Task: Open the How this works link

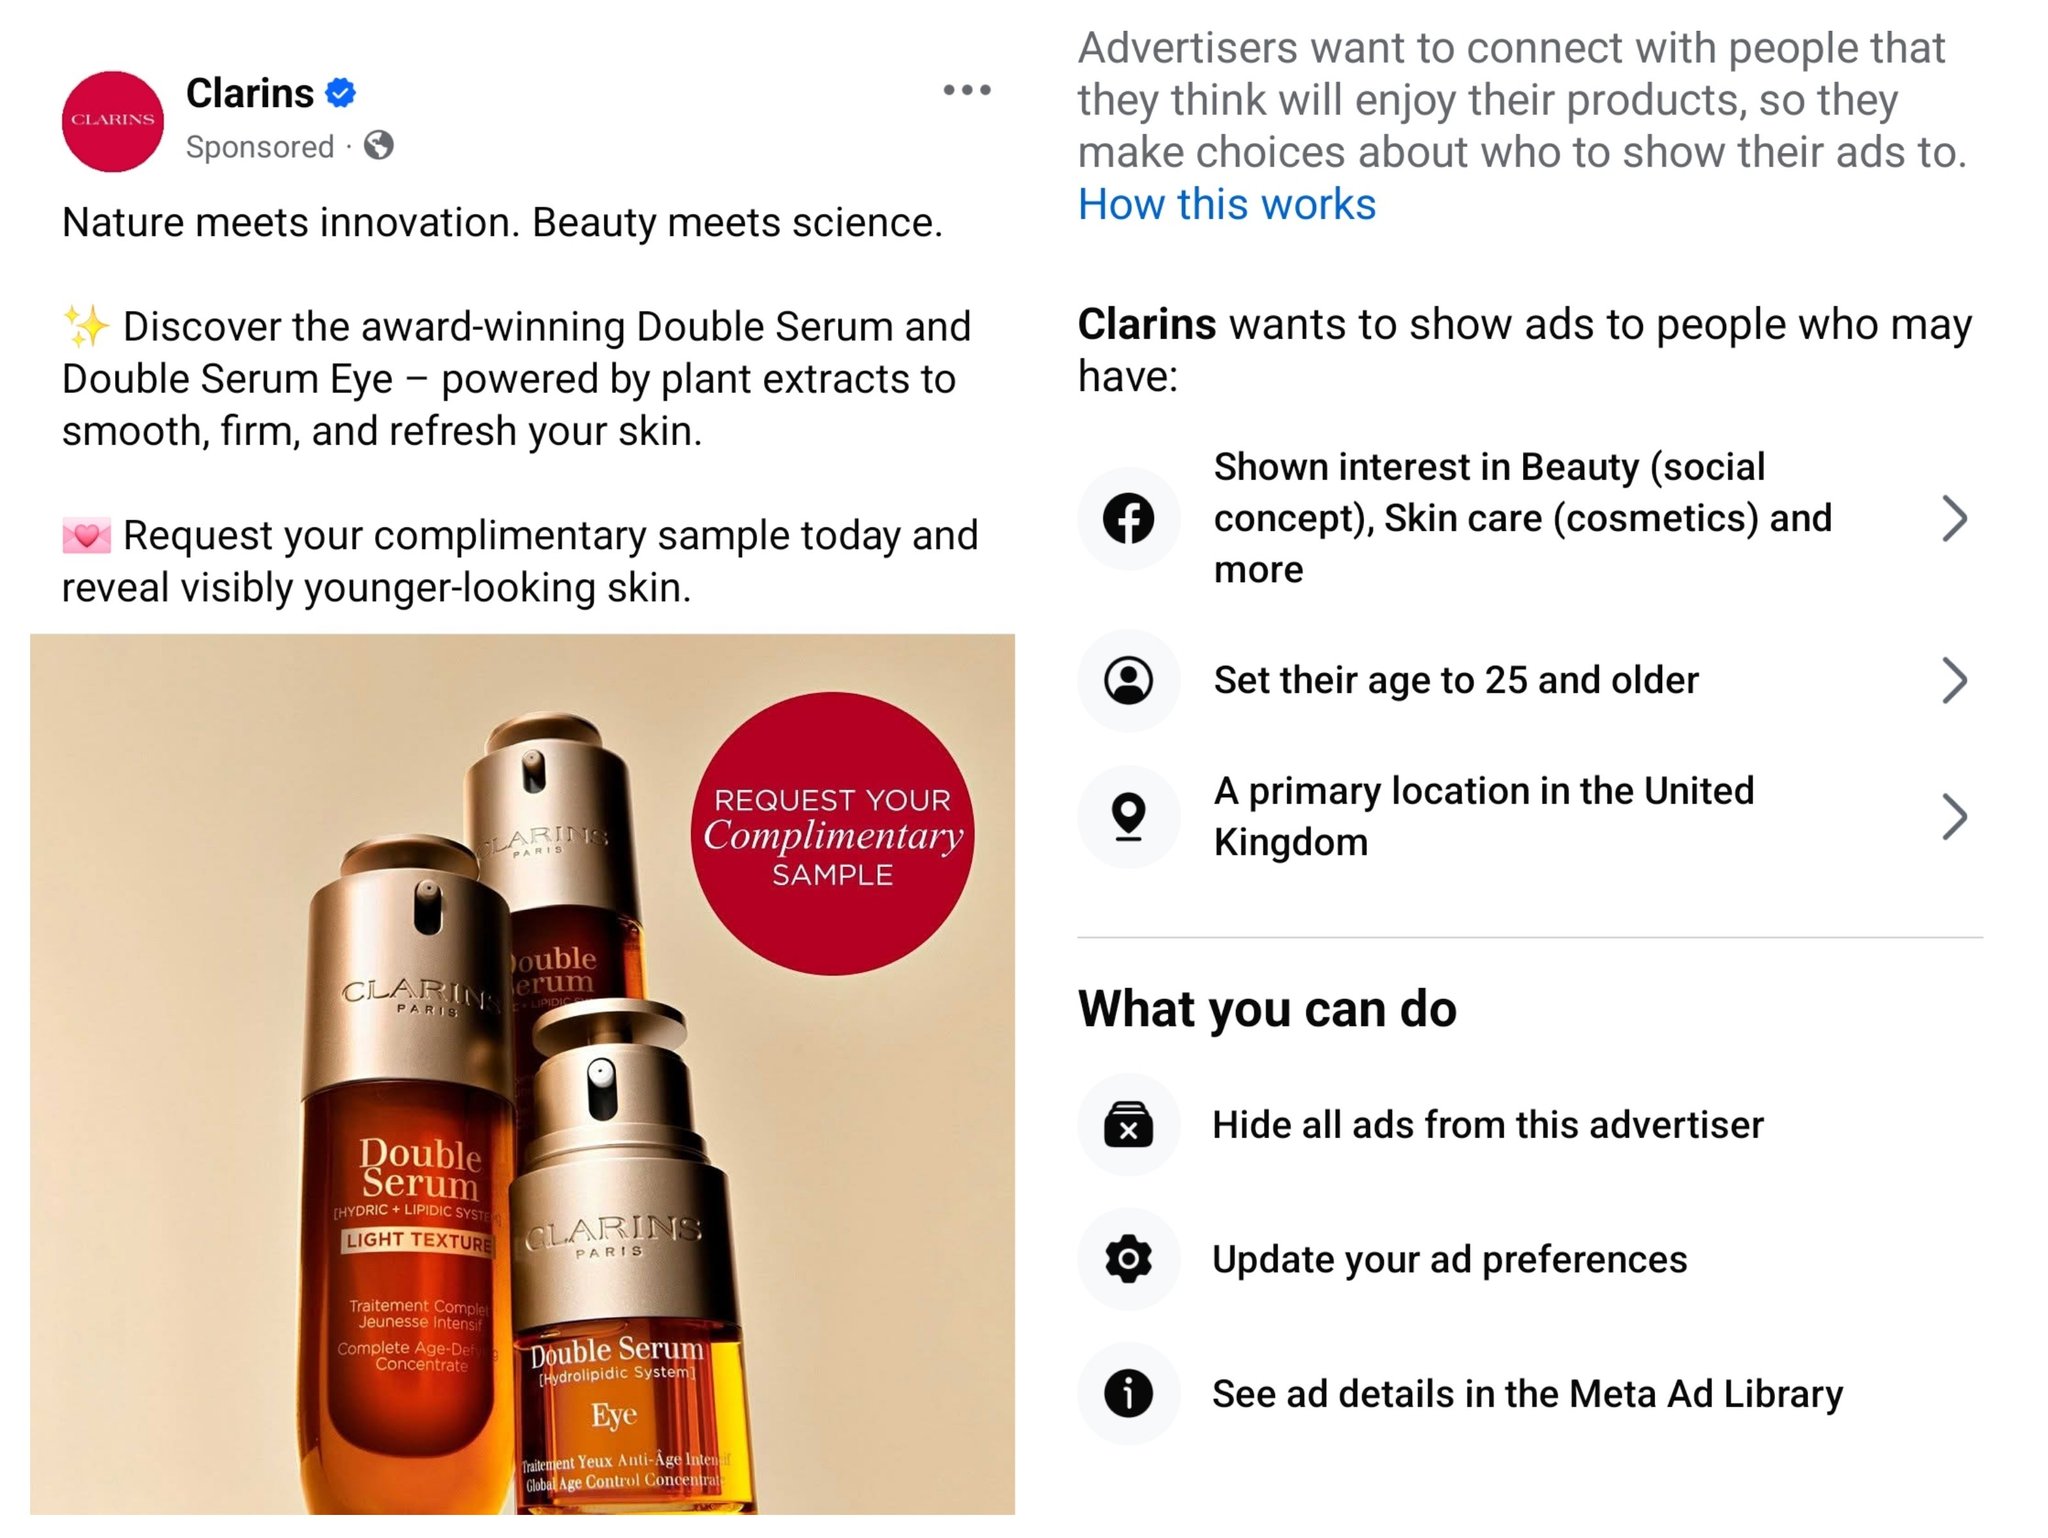Action: point(1226,204)
